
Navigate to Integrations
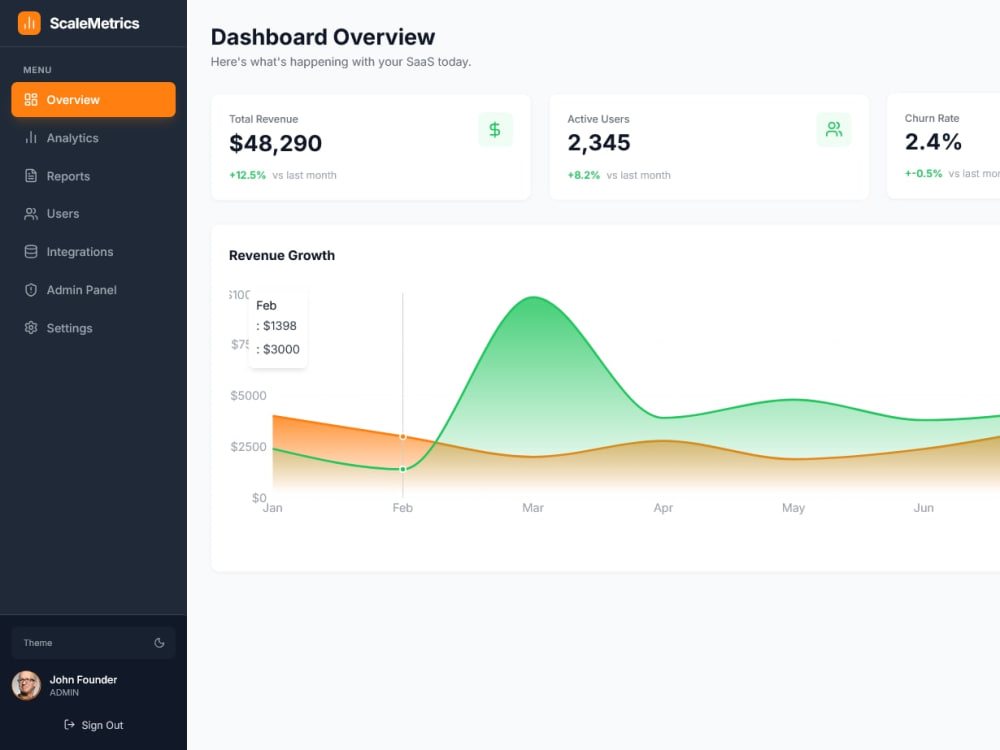93,252
